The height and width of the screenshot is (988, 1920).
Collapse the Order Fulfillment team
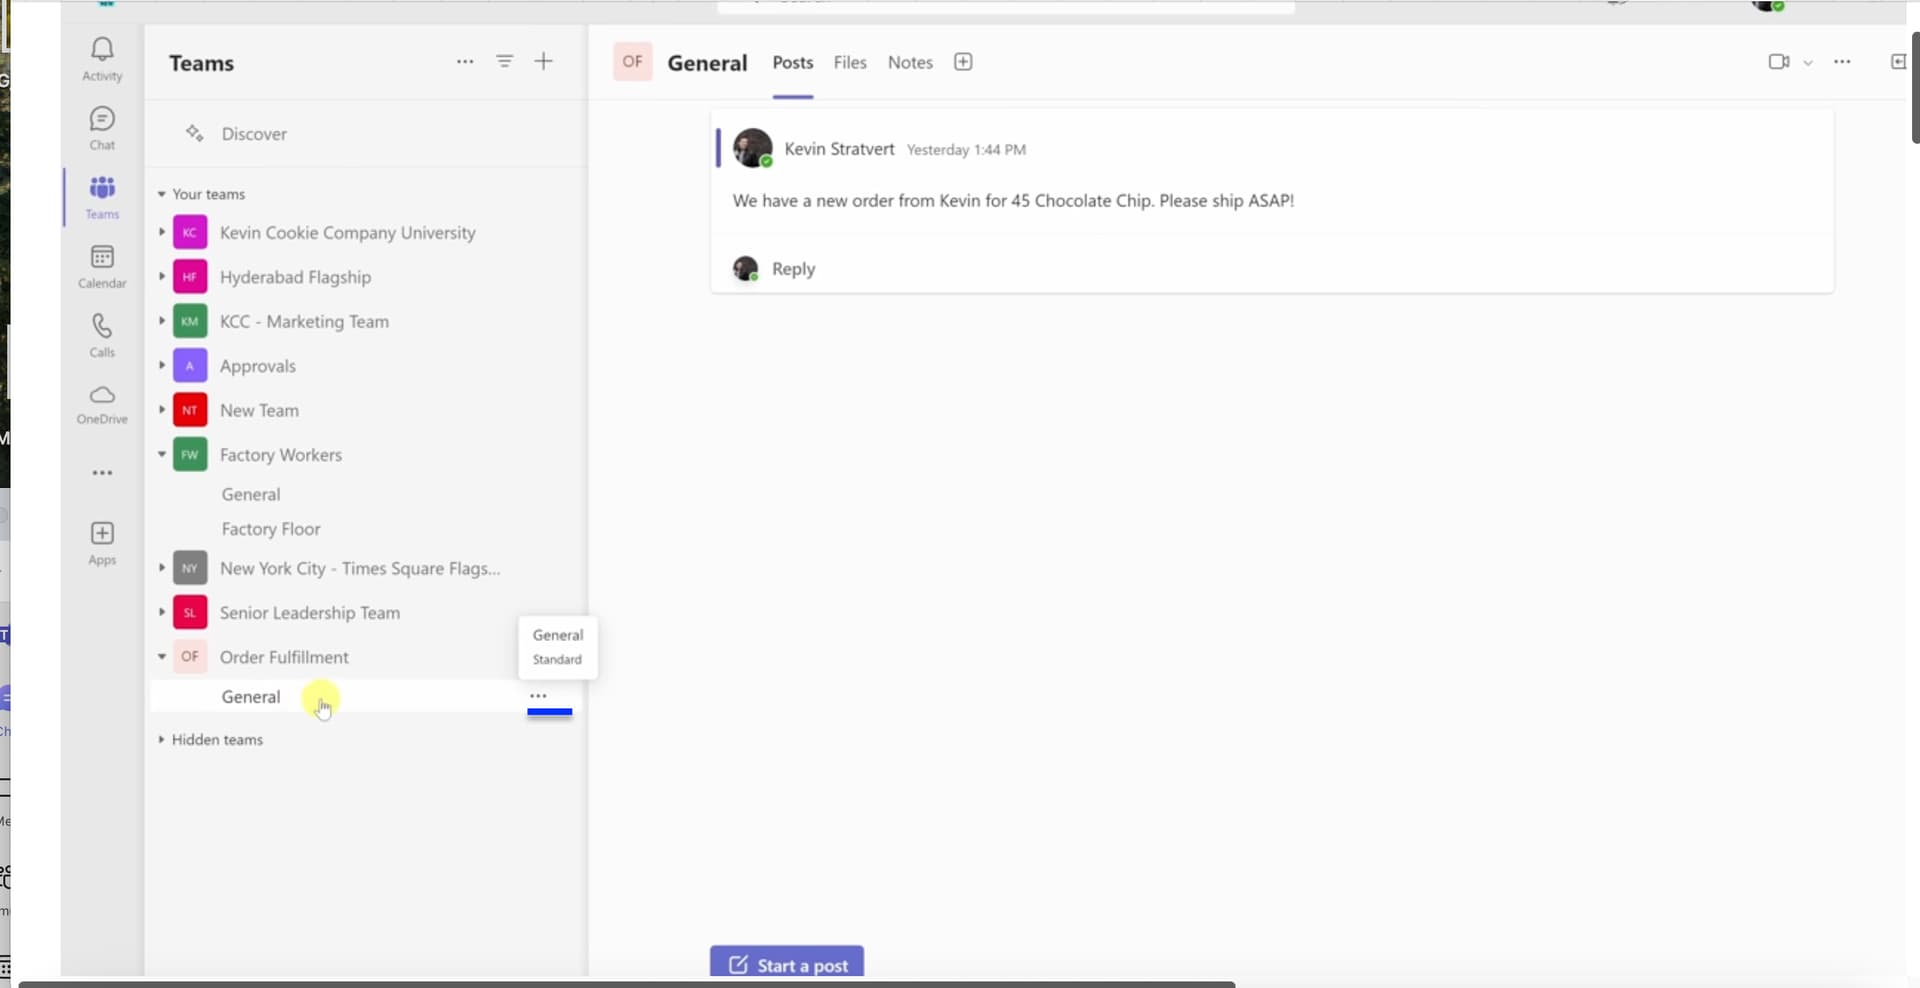pos(161,657)
